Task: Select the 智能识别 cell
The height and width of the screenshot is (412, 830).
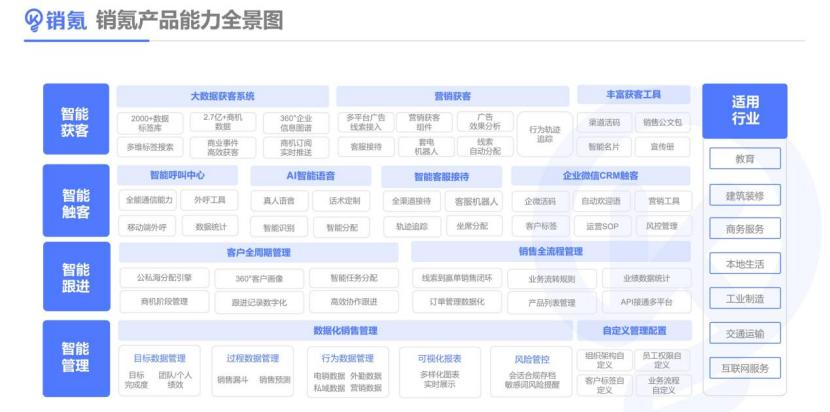Action: click(279, 228)
